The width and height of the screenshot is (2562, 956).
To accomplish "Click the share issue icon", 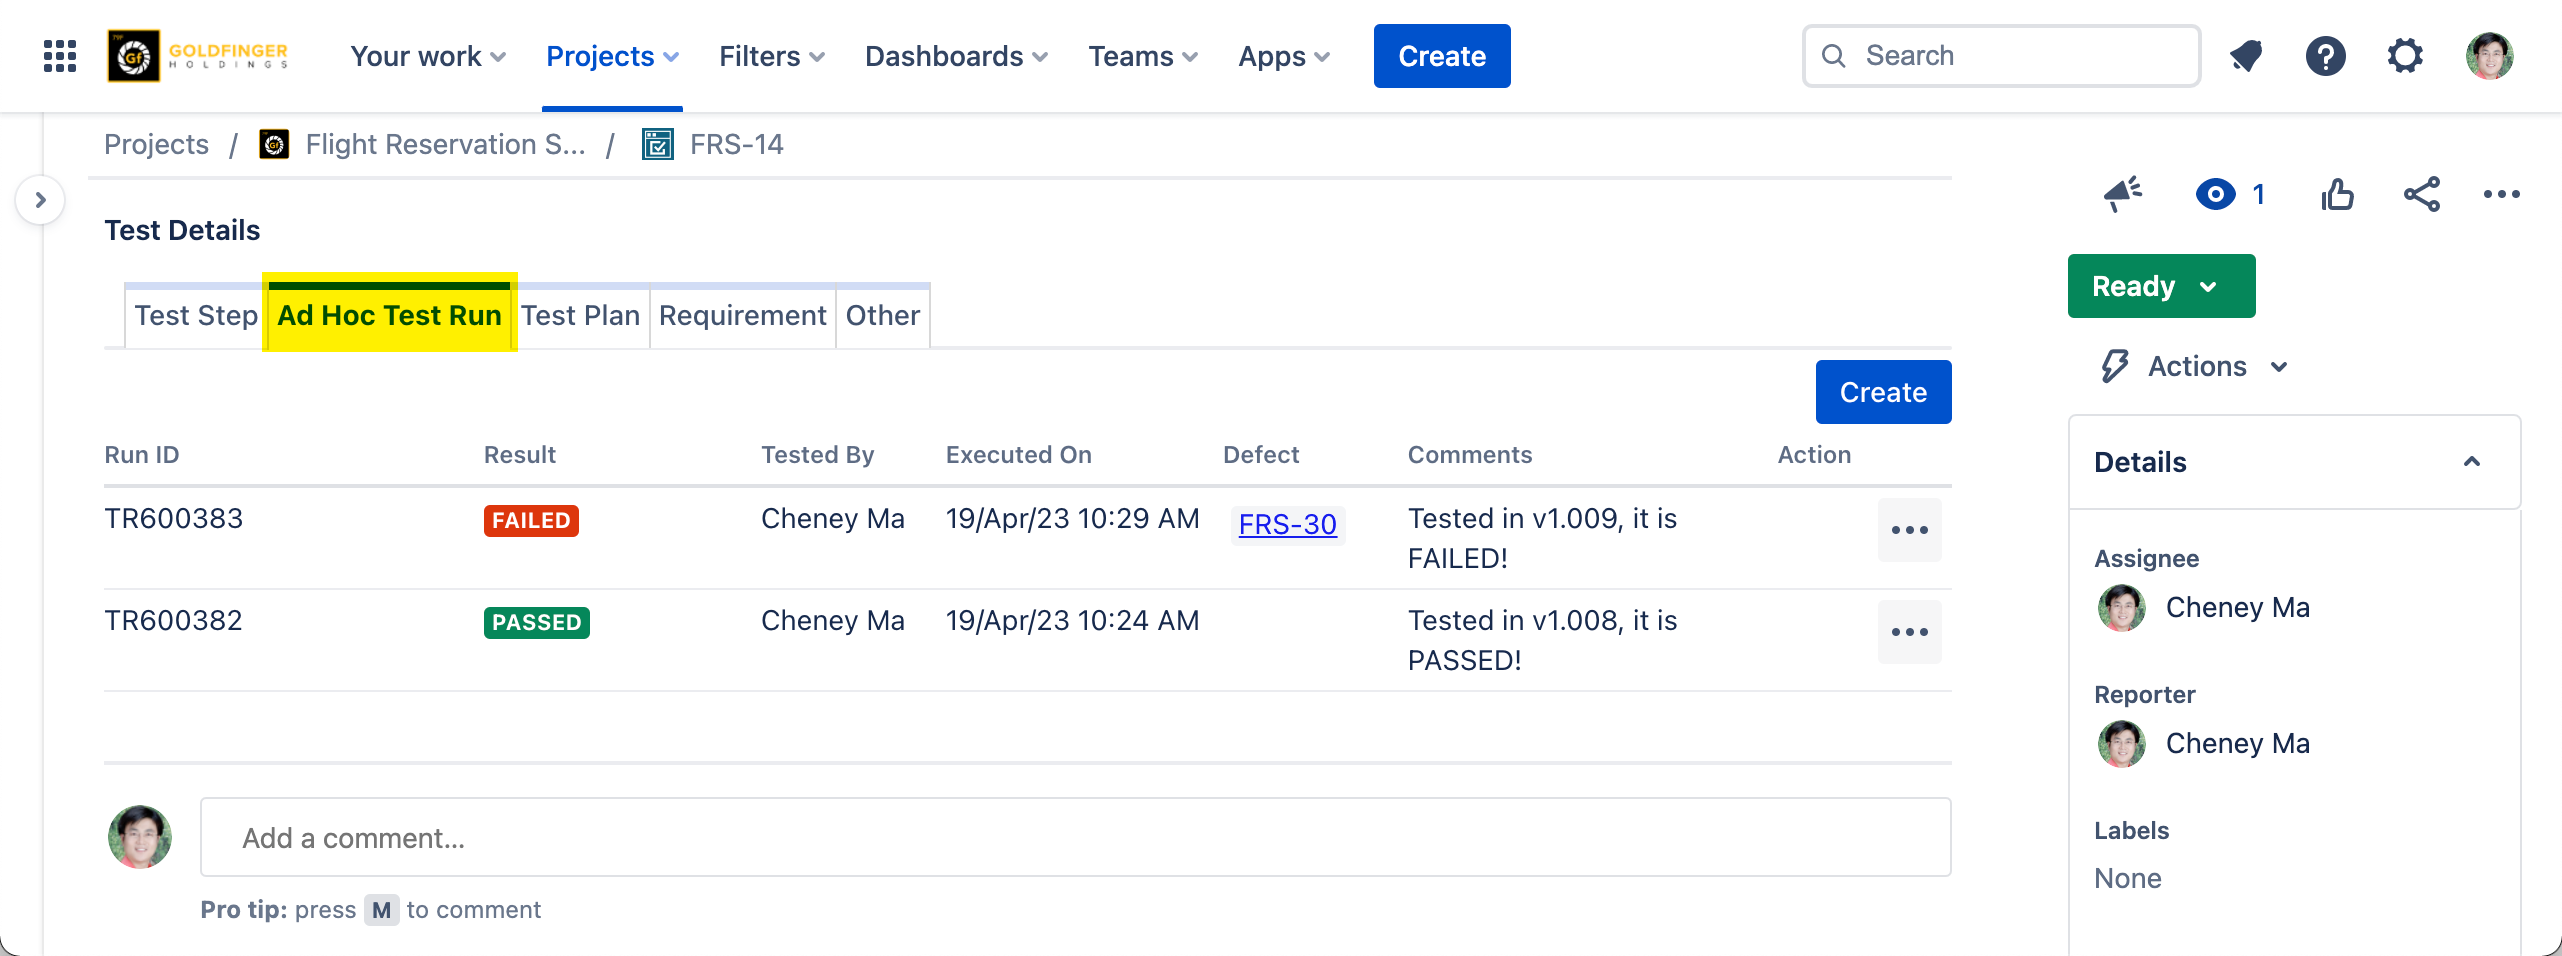I will coord(2421,194).
